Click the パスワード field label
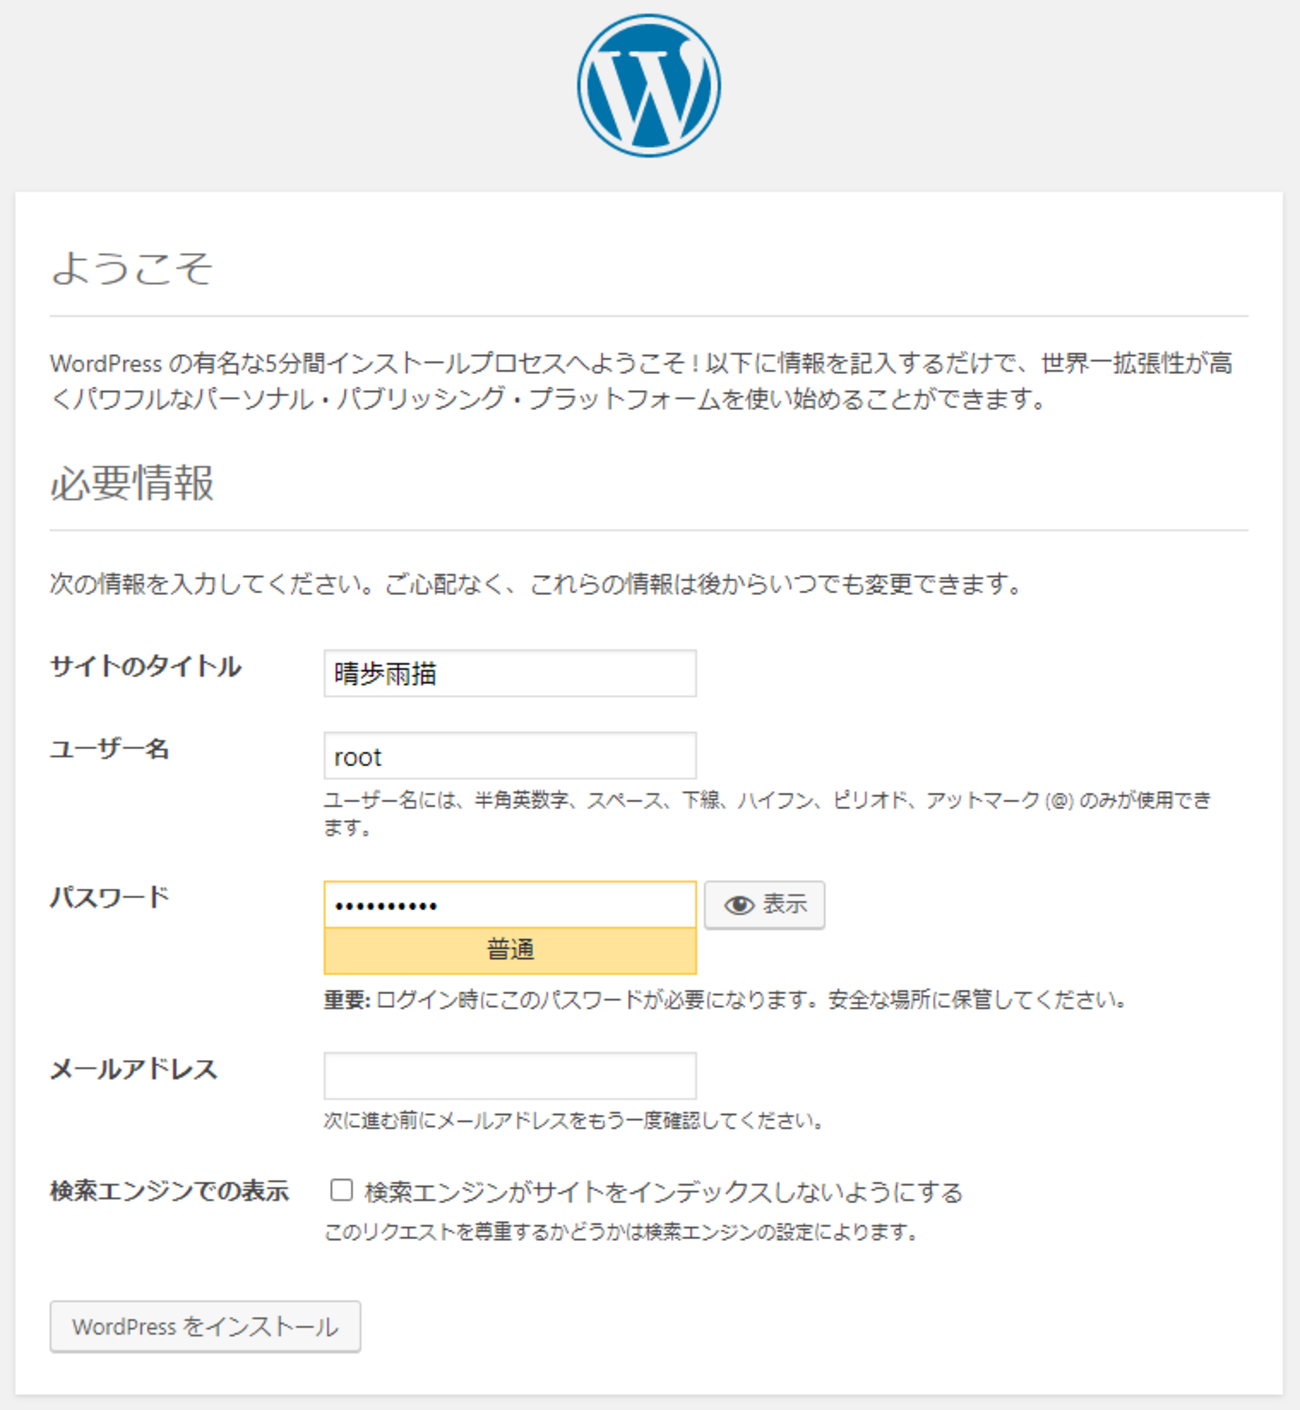 pos(110,897)
